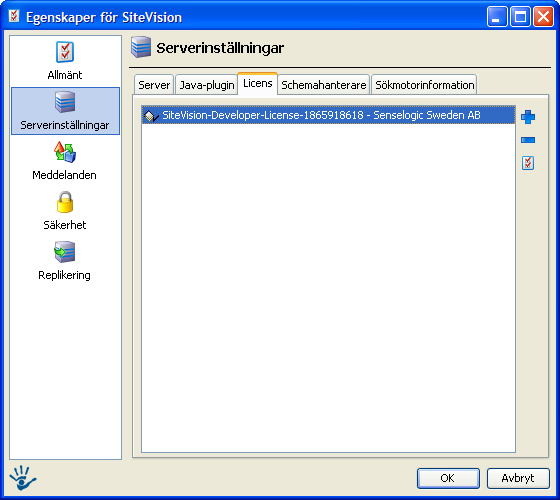The image size is (560, 500).
Task: Click the license entry's small diamond icon
Action: click(151, 115)
